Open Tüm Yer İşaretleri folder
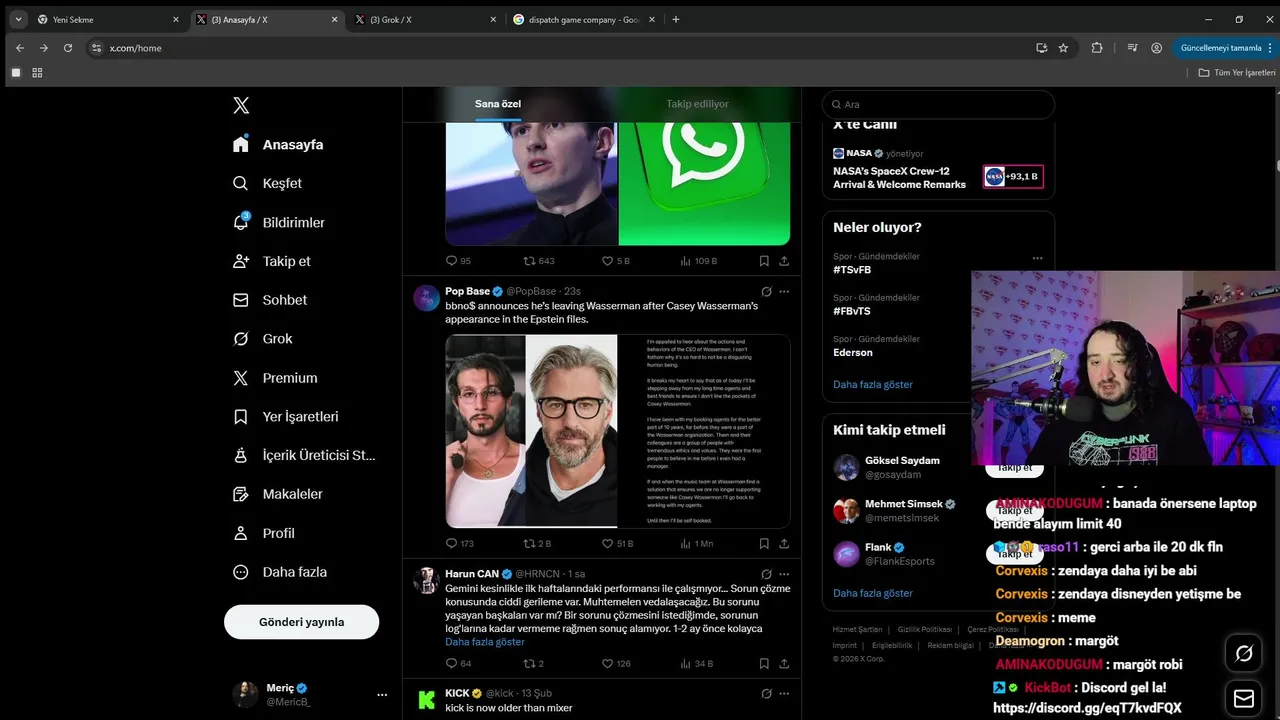This screenshot has width=1280, height=720. tap(1237, 73)
